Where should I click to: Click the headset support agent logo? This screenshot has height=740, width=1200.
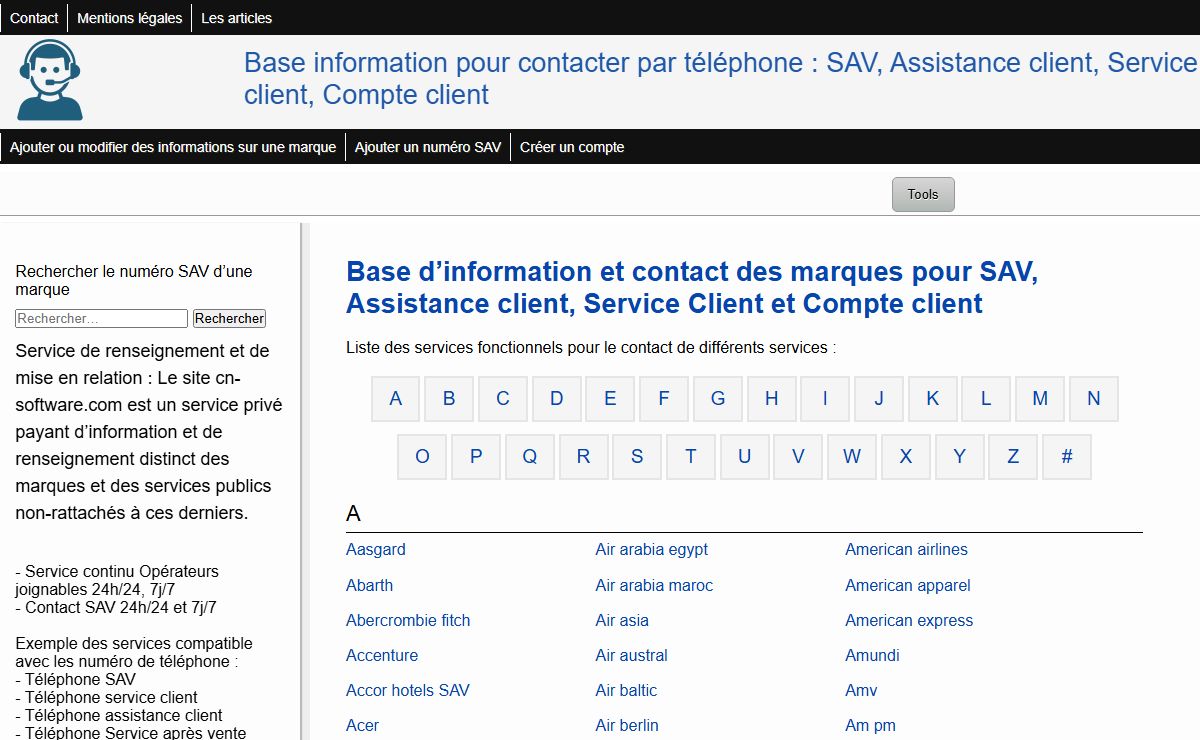pos(50,80)
